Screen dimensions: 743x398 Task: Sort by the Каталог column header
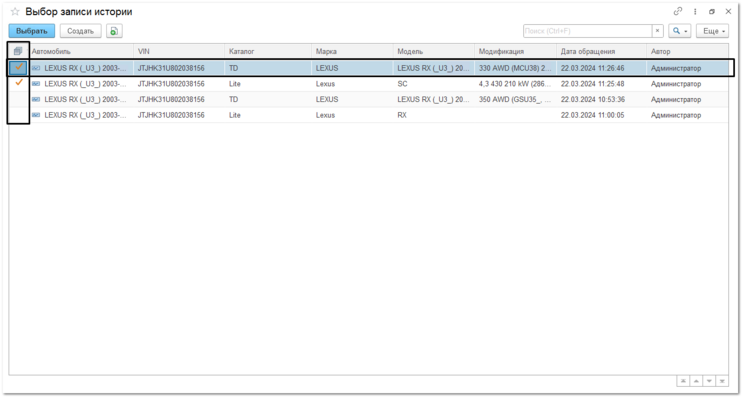click(268, 51)
